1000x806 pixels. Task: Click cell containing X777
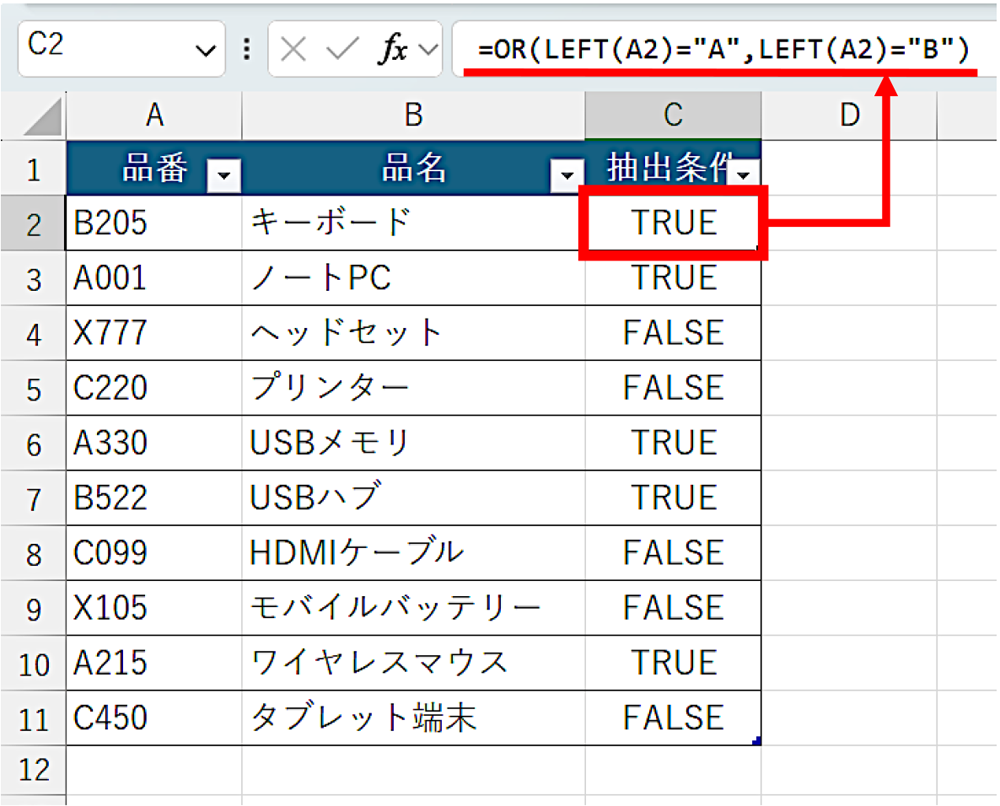(154, 333)
